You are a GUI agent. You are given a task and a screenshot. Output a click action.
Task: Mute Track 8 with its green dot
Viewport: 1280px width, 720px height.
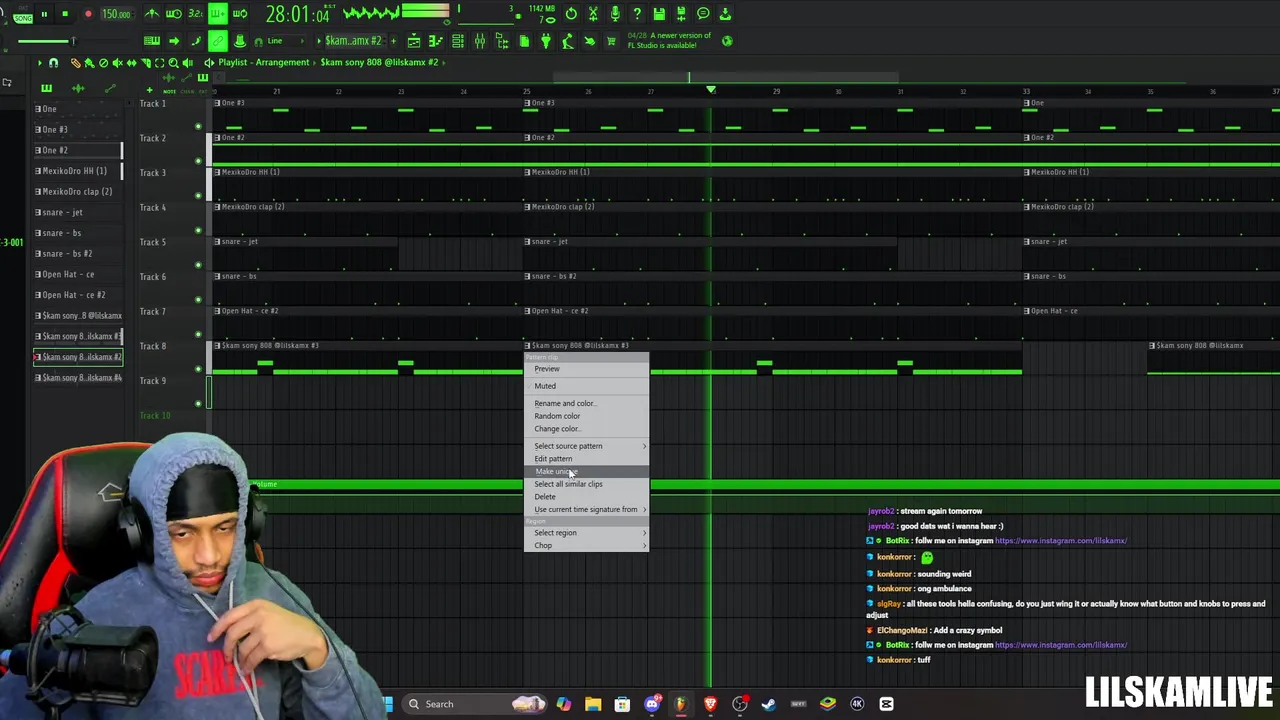coord(198,369)
